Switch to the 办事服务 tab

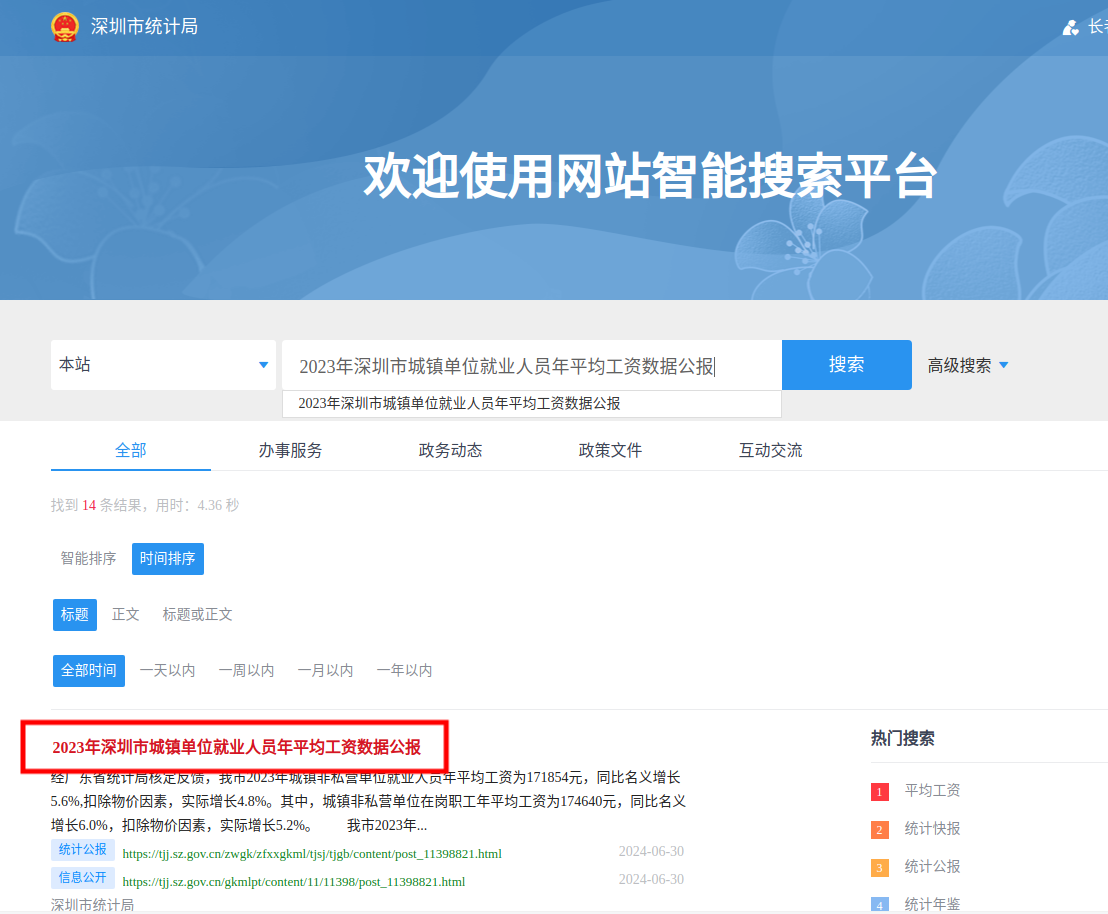coord(290,450)
